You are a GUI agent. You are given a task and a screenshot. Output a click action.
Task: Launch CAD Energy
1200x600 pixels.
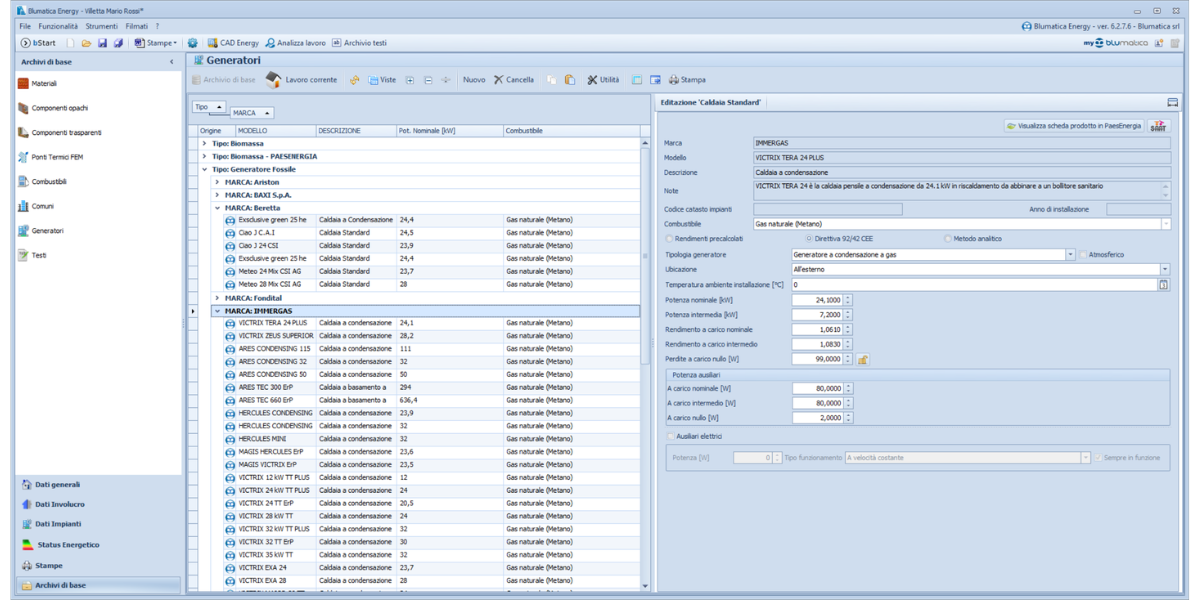click(233, 43)
